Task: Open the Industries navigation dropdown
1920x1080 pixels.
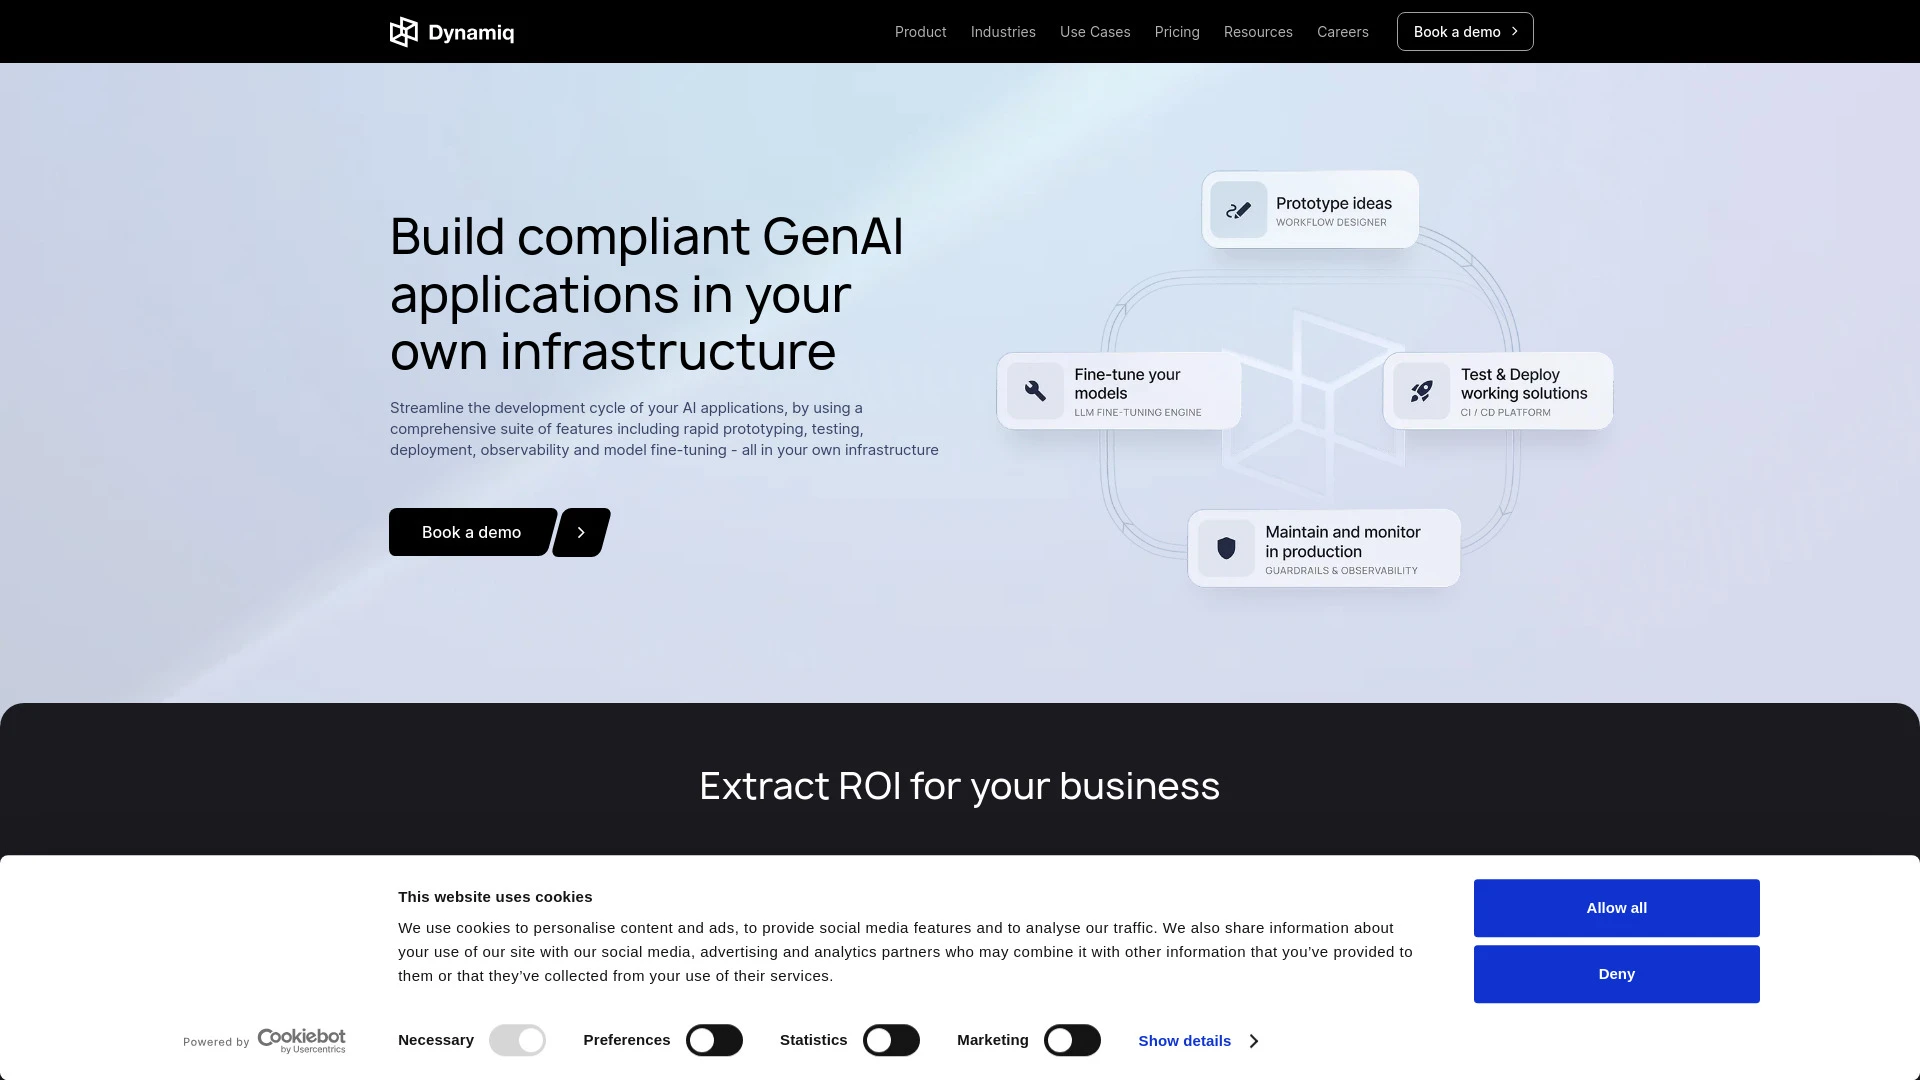Action: click(x=1004, y=32)
